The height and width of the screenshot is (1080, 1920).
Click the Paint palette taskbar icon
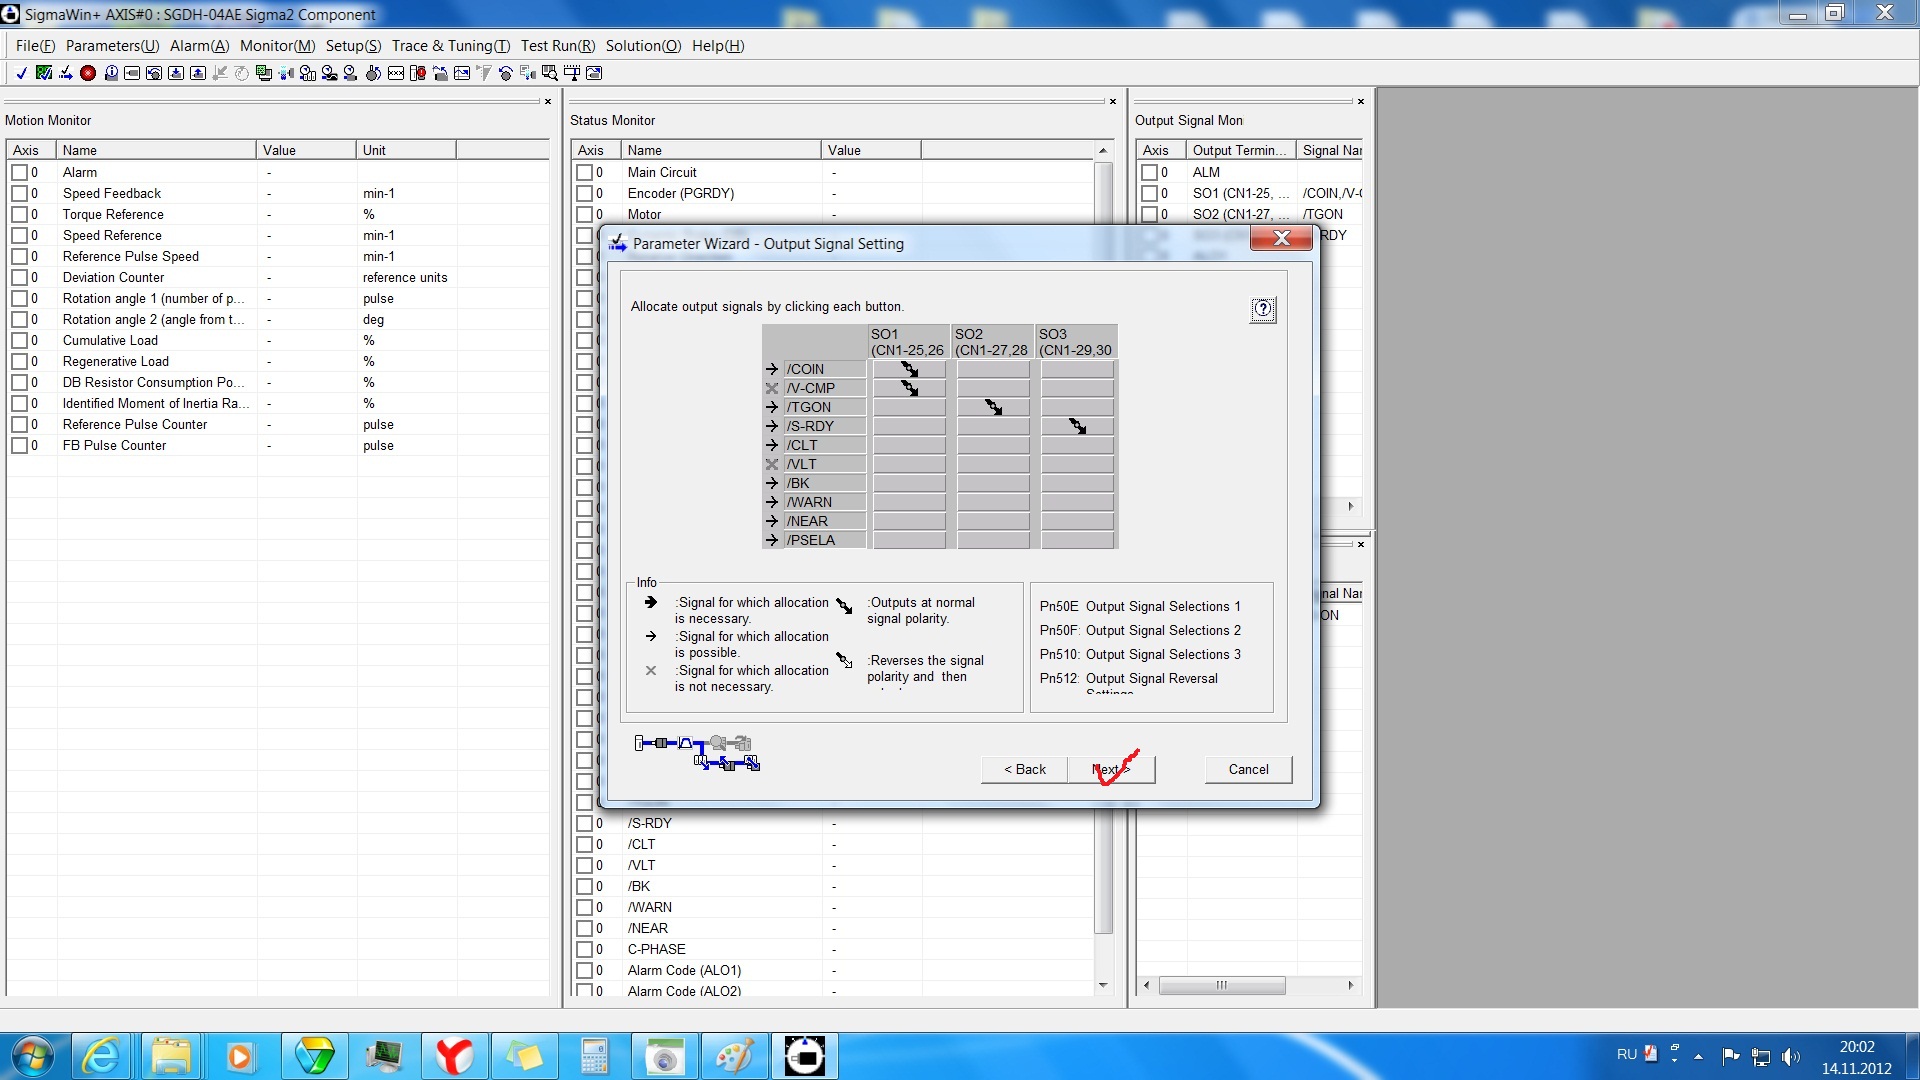(x=735, y=1056)
